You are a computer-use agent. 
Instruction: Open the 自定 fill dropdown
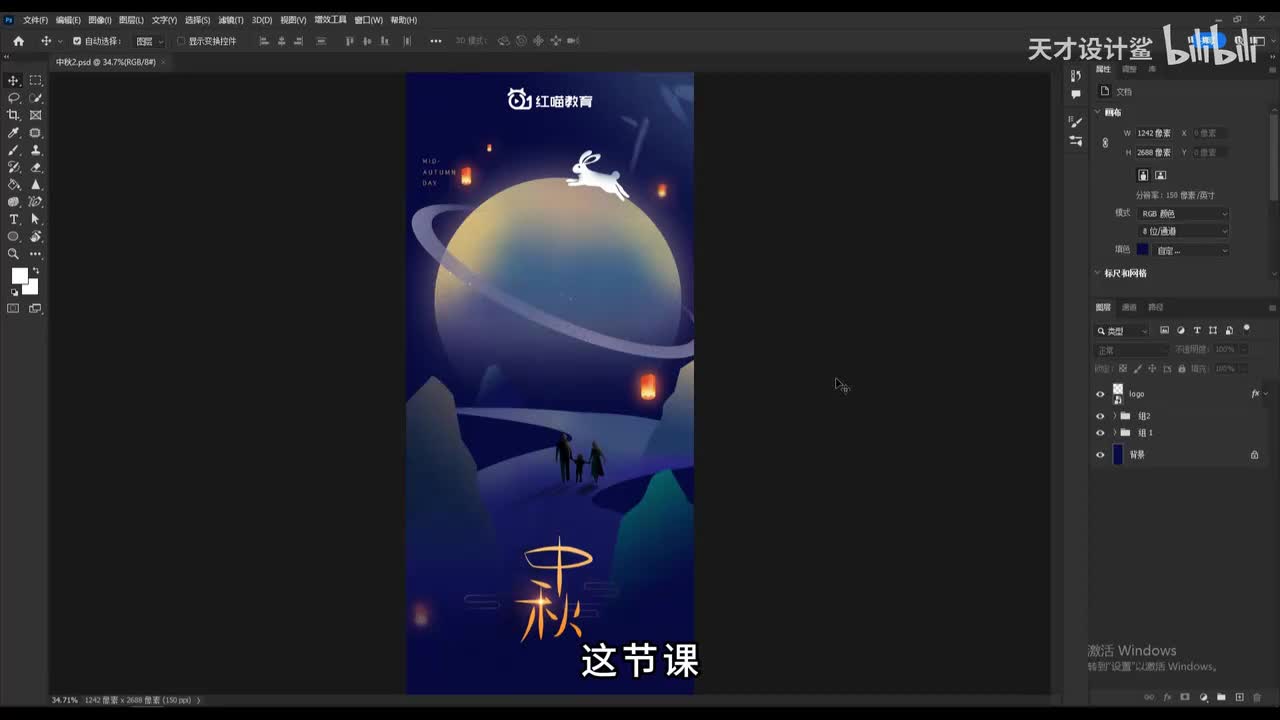[x=1192, y=250]
